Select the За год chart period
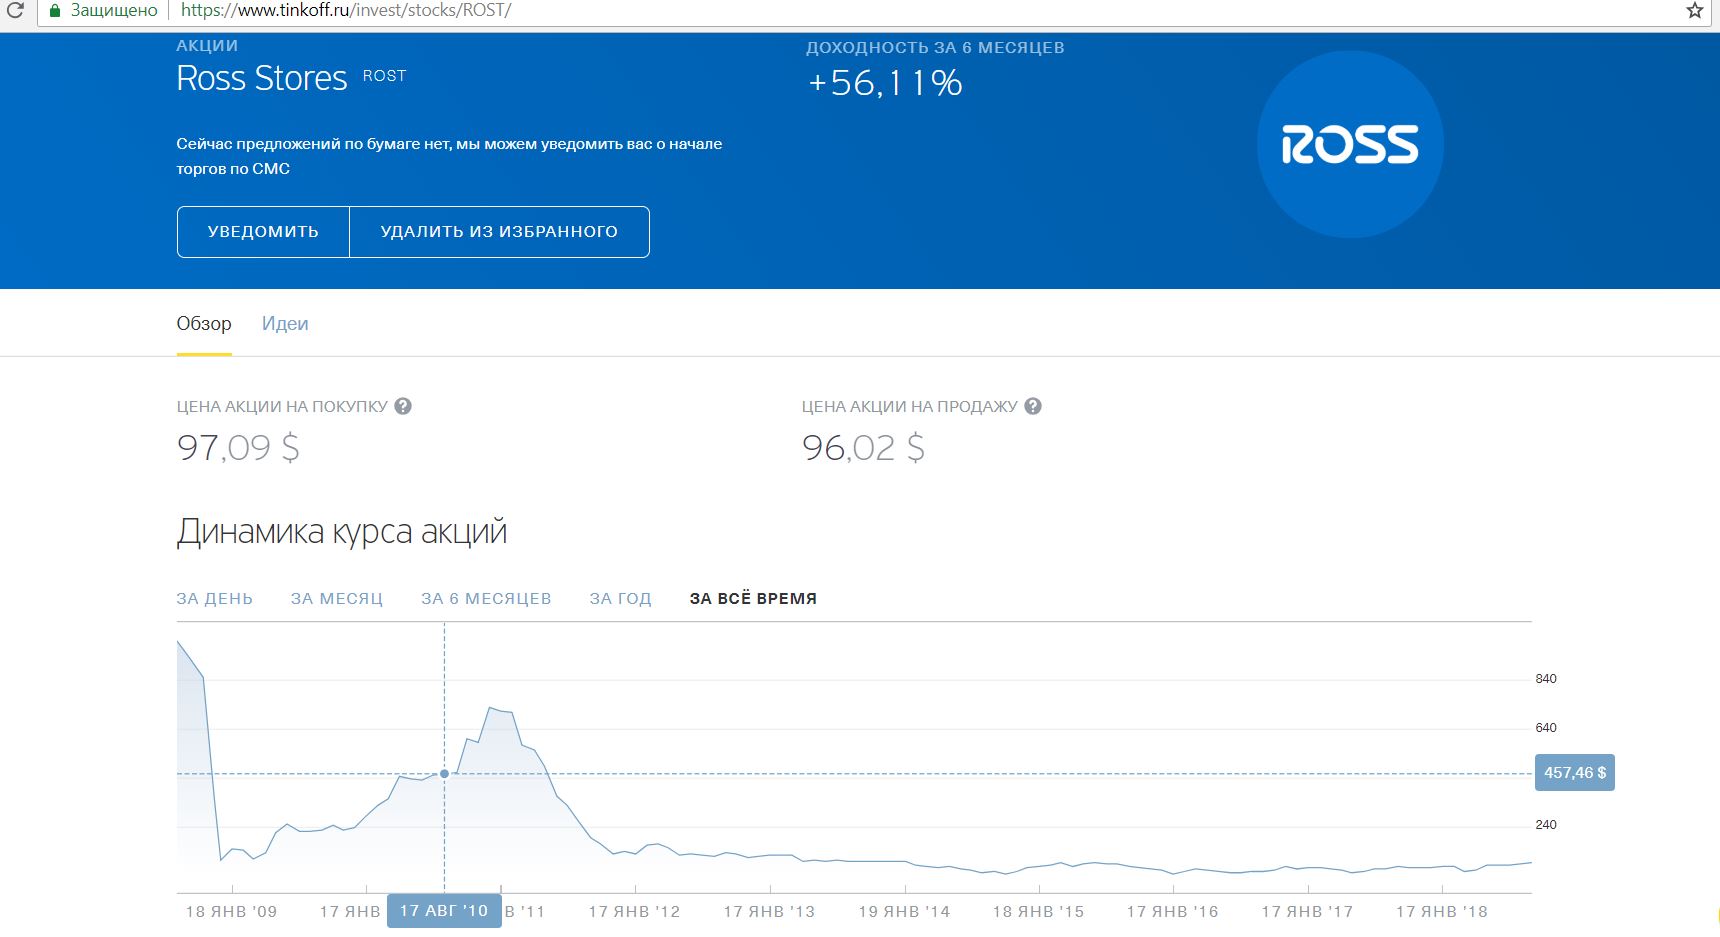The width and height of the screenshot is (1720, 937). 620,599
